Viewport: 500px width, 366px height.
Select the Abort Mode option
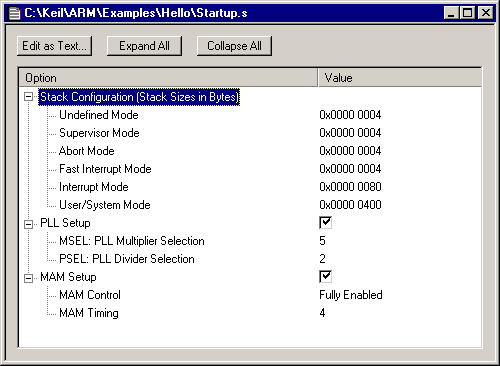point(87,151)
